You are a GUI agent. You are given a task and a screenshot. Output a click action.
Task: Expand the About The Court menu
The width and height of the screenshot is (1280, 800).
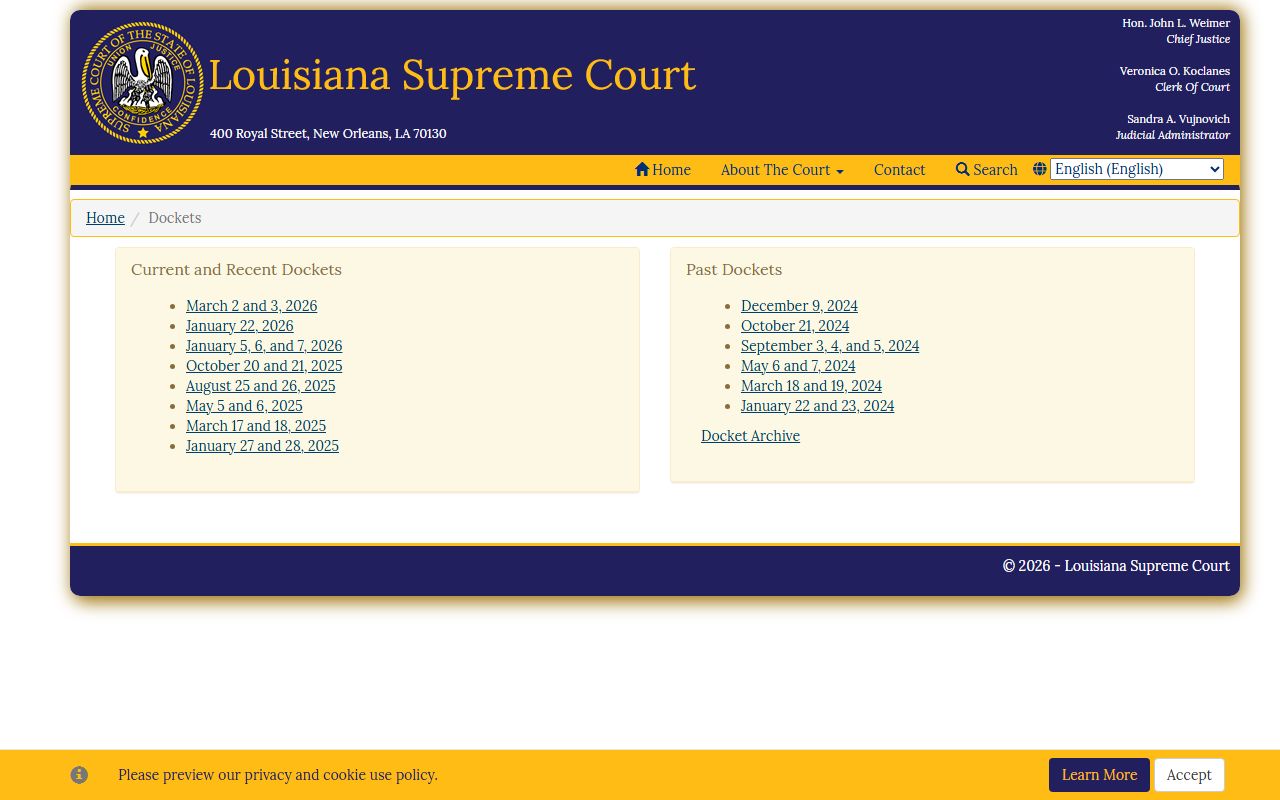[782, 170]
